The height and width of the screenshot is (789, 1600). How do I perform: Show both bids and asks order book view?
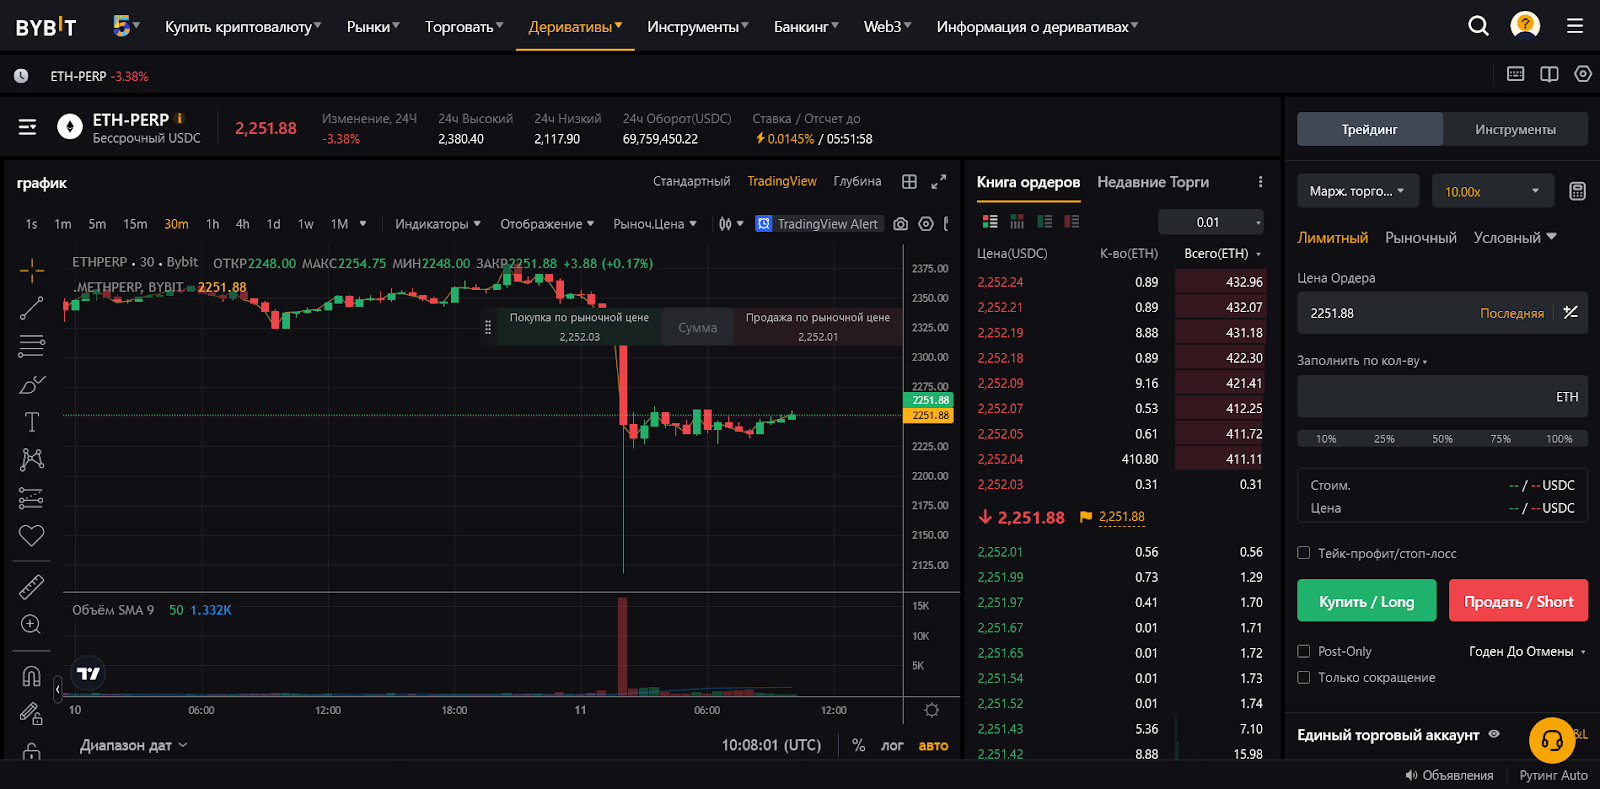(x=990, y=222)
